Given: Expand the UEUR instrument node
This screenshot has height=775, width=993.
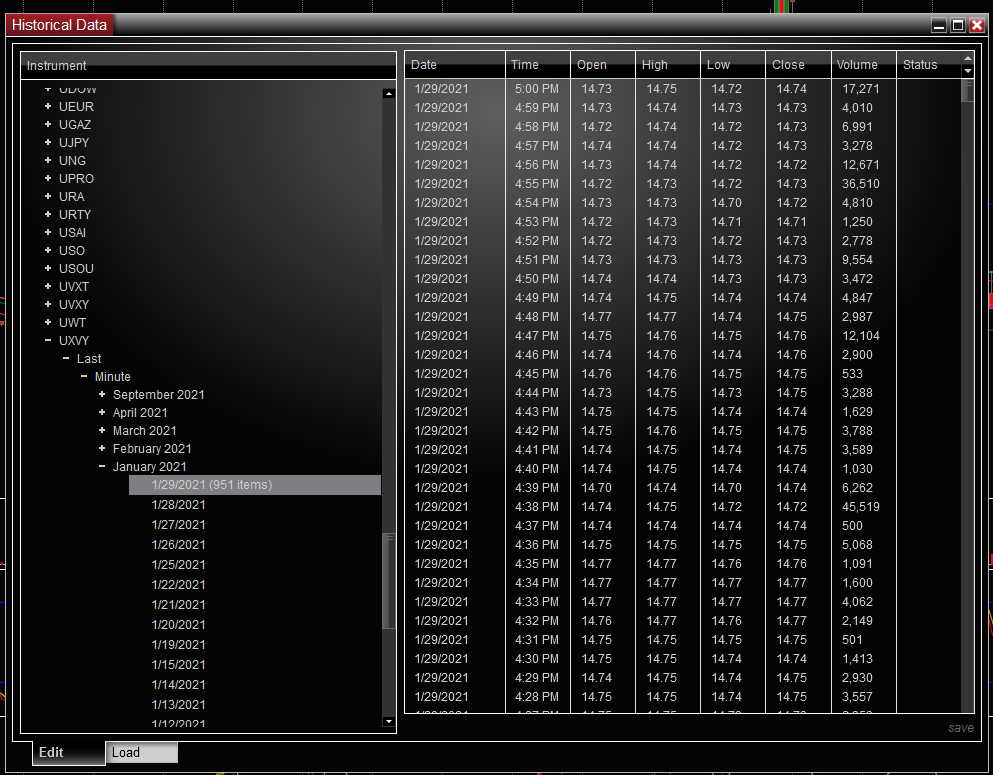Looking at the screenshot, I should point(48,106).
